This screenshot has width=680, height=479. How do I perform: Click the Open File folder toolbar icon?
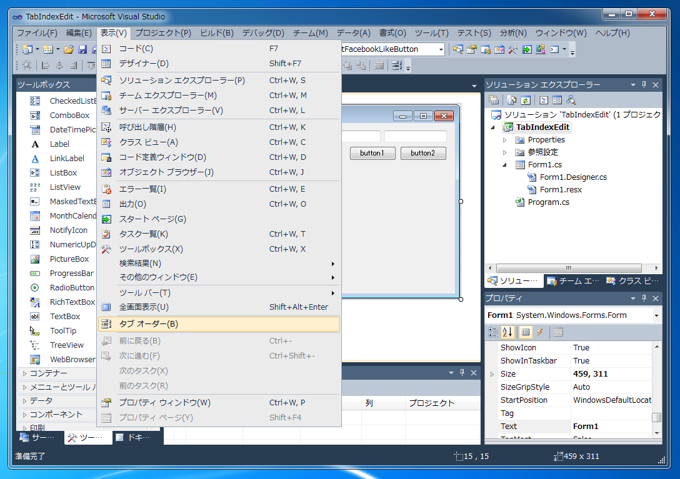tap(69, 49)
